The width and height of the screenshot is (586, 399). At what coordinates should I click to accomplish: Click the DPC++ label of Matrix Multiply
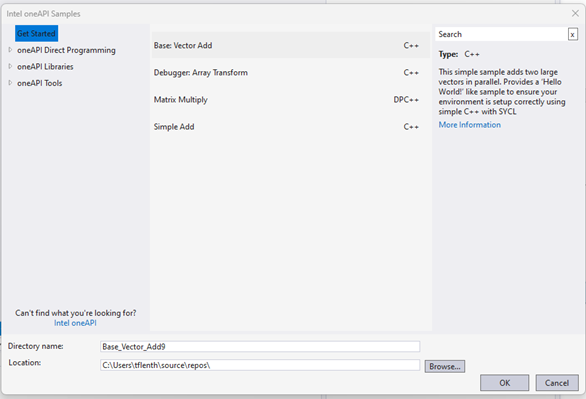(x=406, y=100)
